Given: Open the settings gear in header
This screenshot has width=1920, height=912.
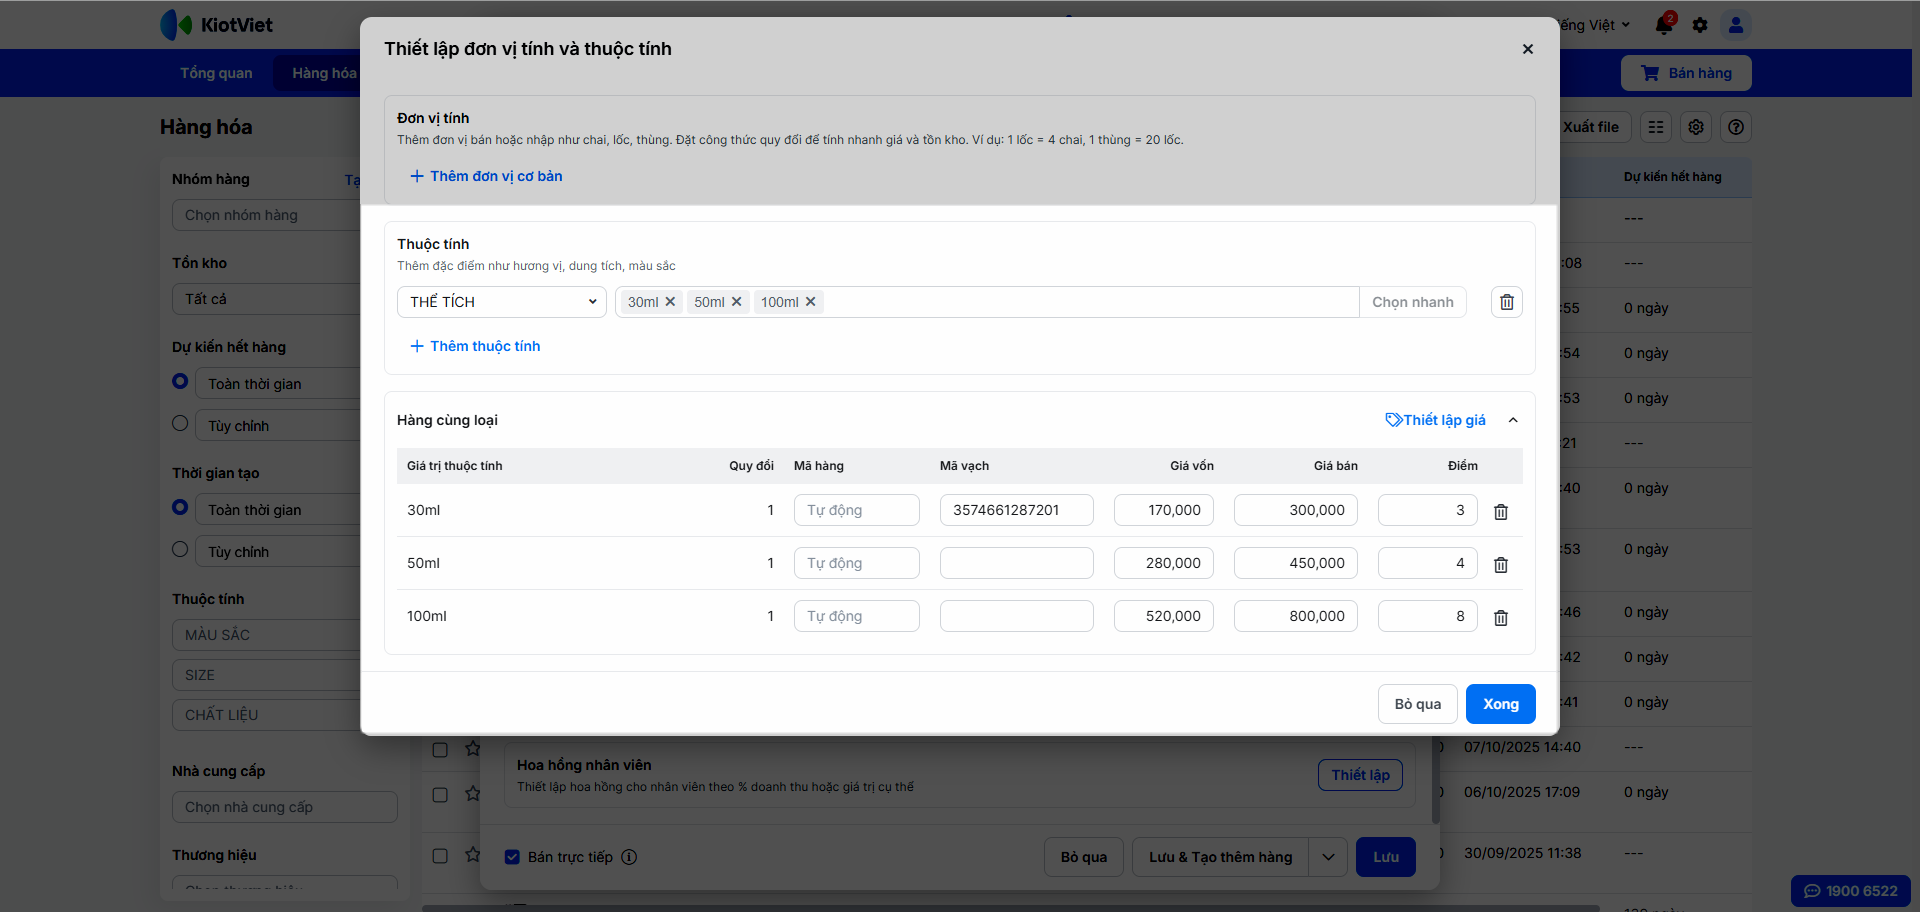Looking at the screenshot, I should pos(1700,25).
